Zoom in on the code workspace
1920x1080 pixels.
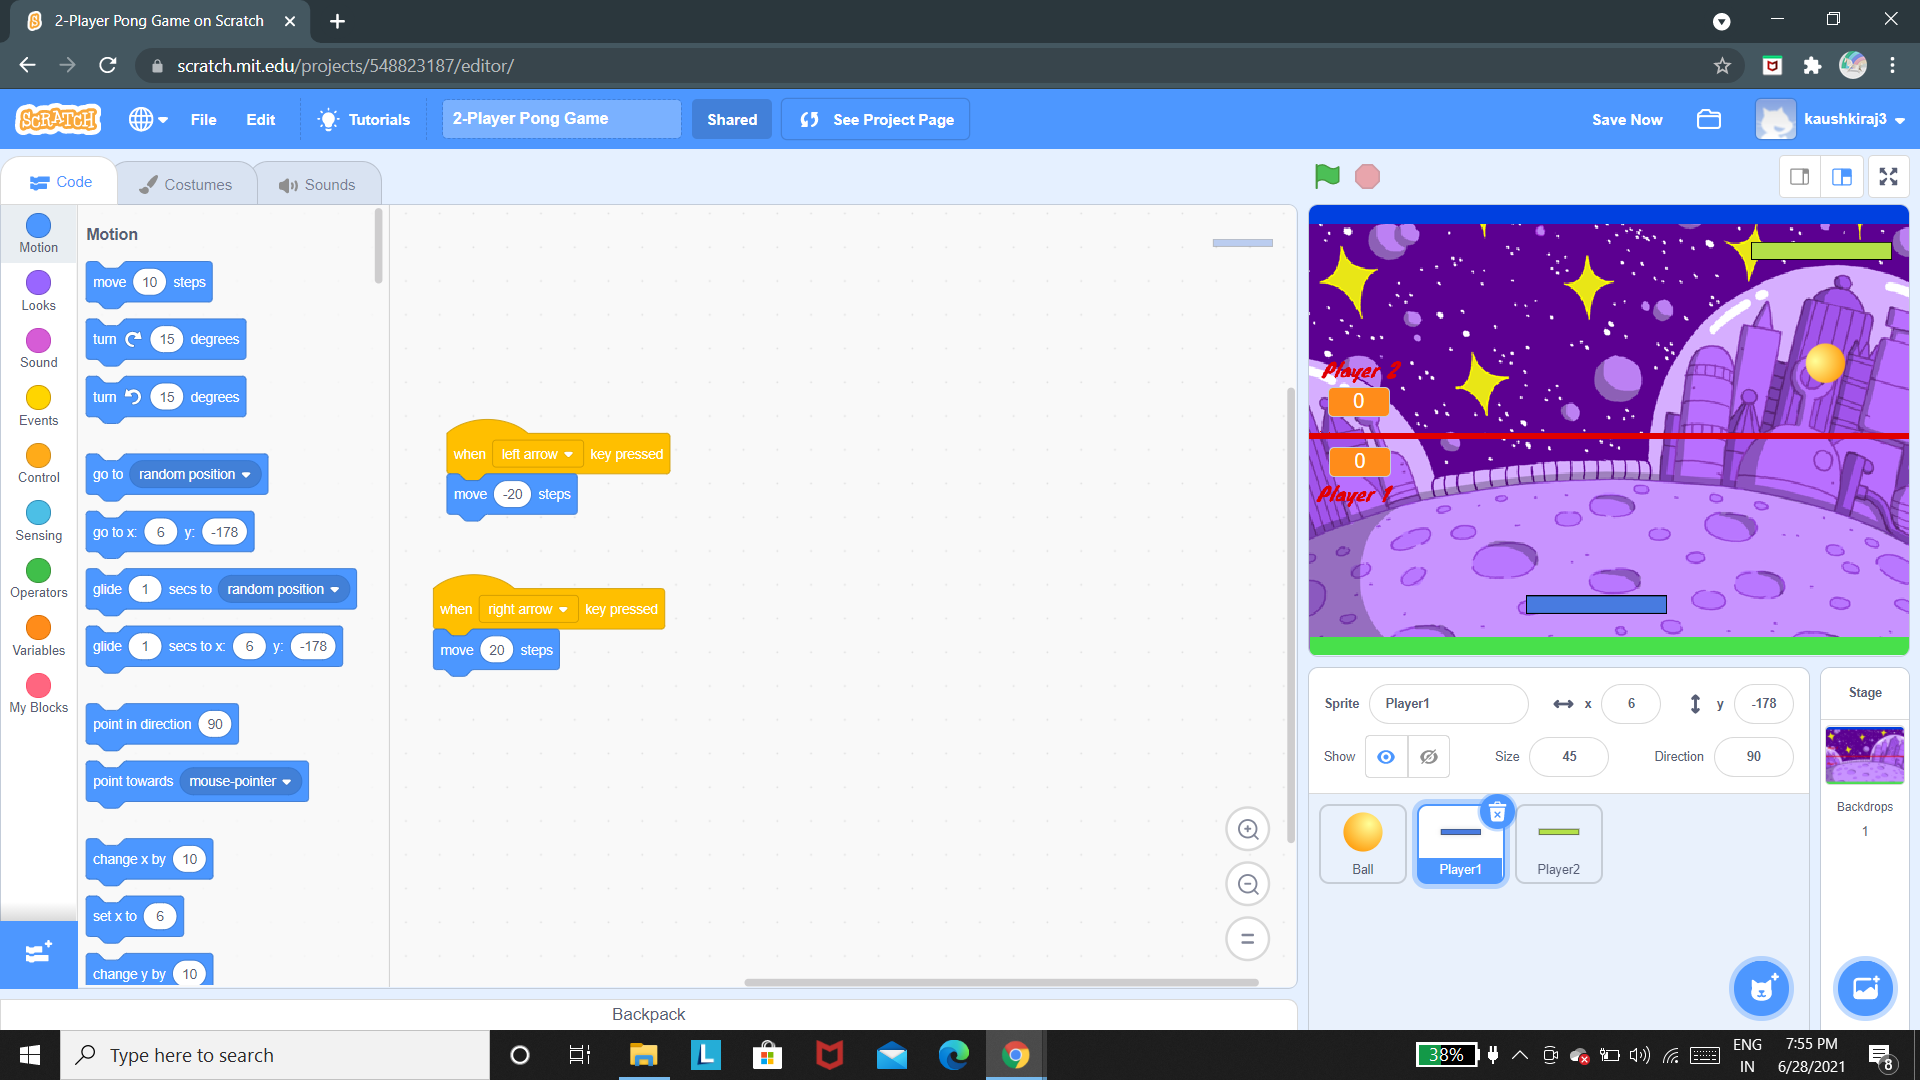(x=1247, y=829)
